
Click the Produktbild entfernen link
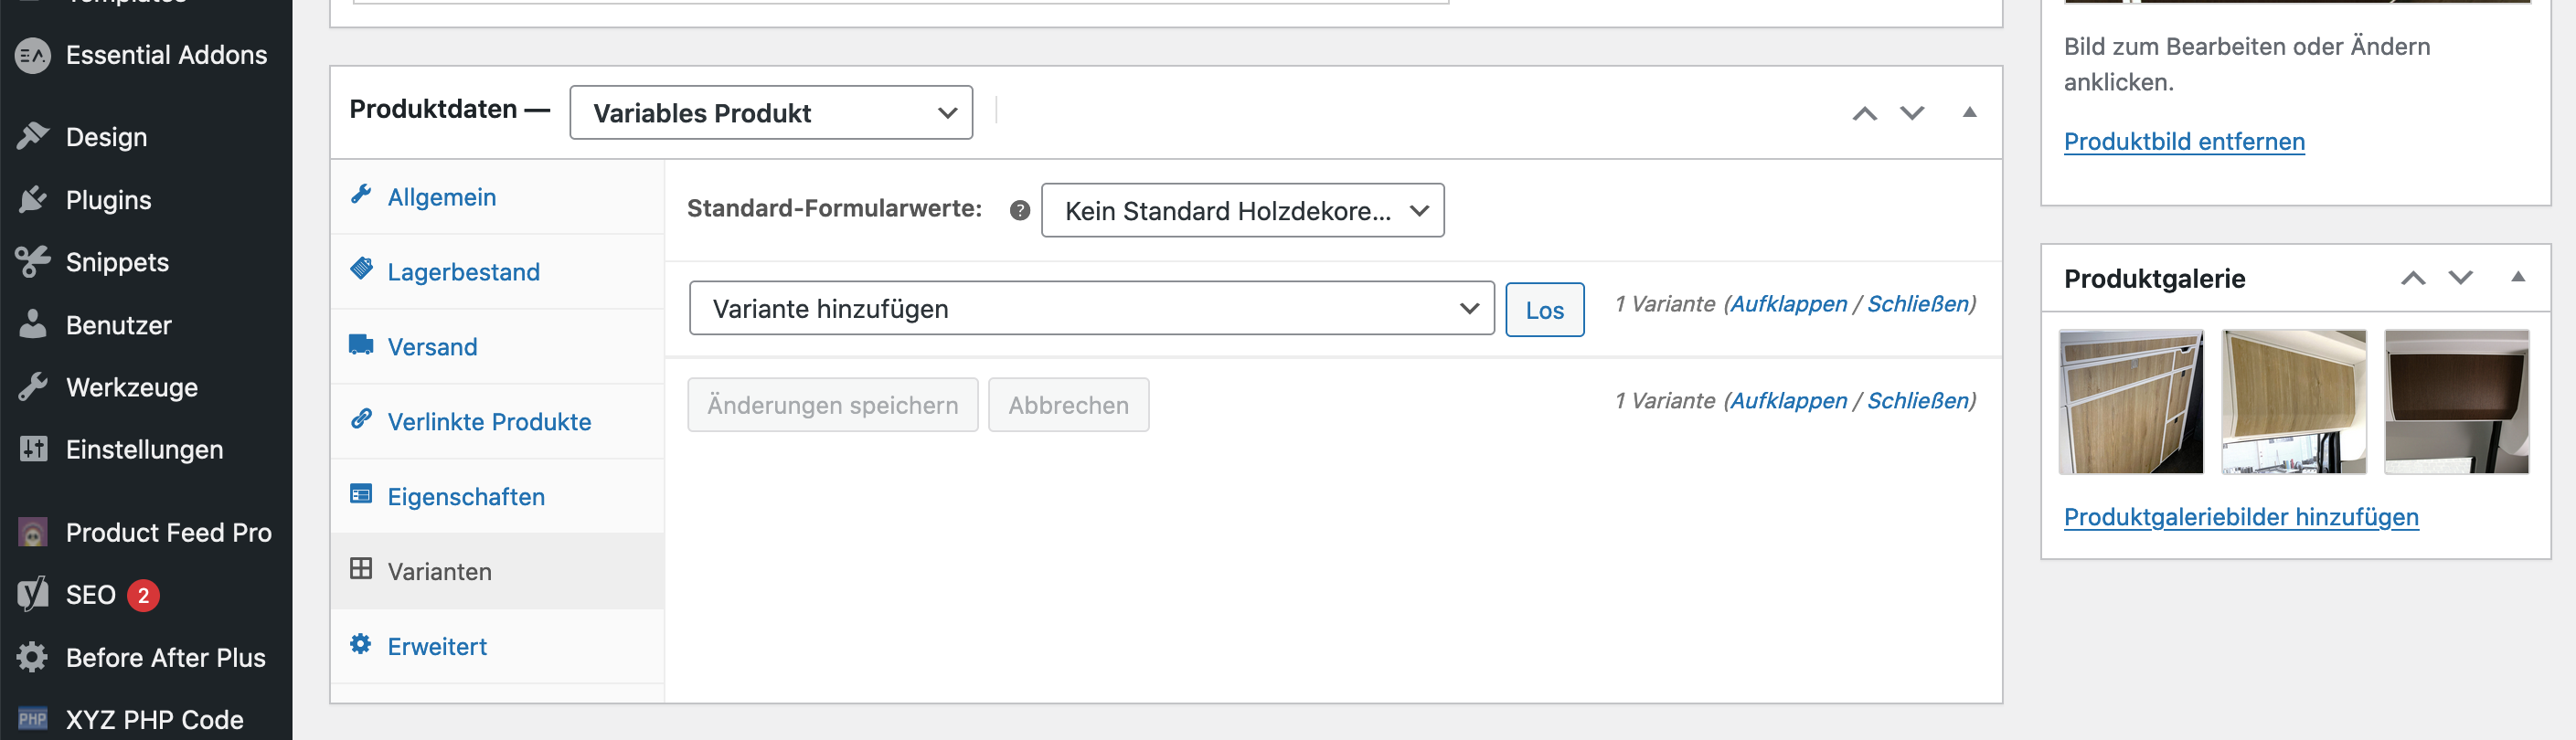pyautogui.click(x=2183, y=141)
